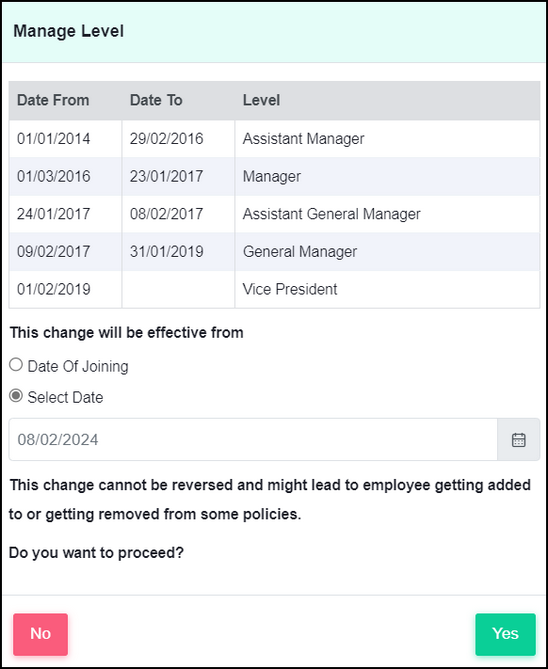Open the calendar date picker icon
The width and height of the screenshot is (548, 669).
[x=519, y=439]
